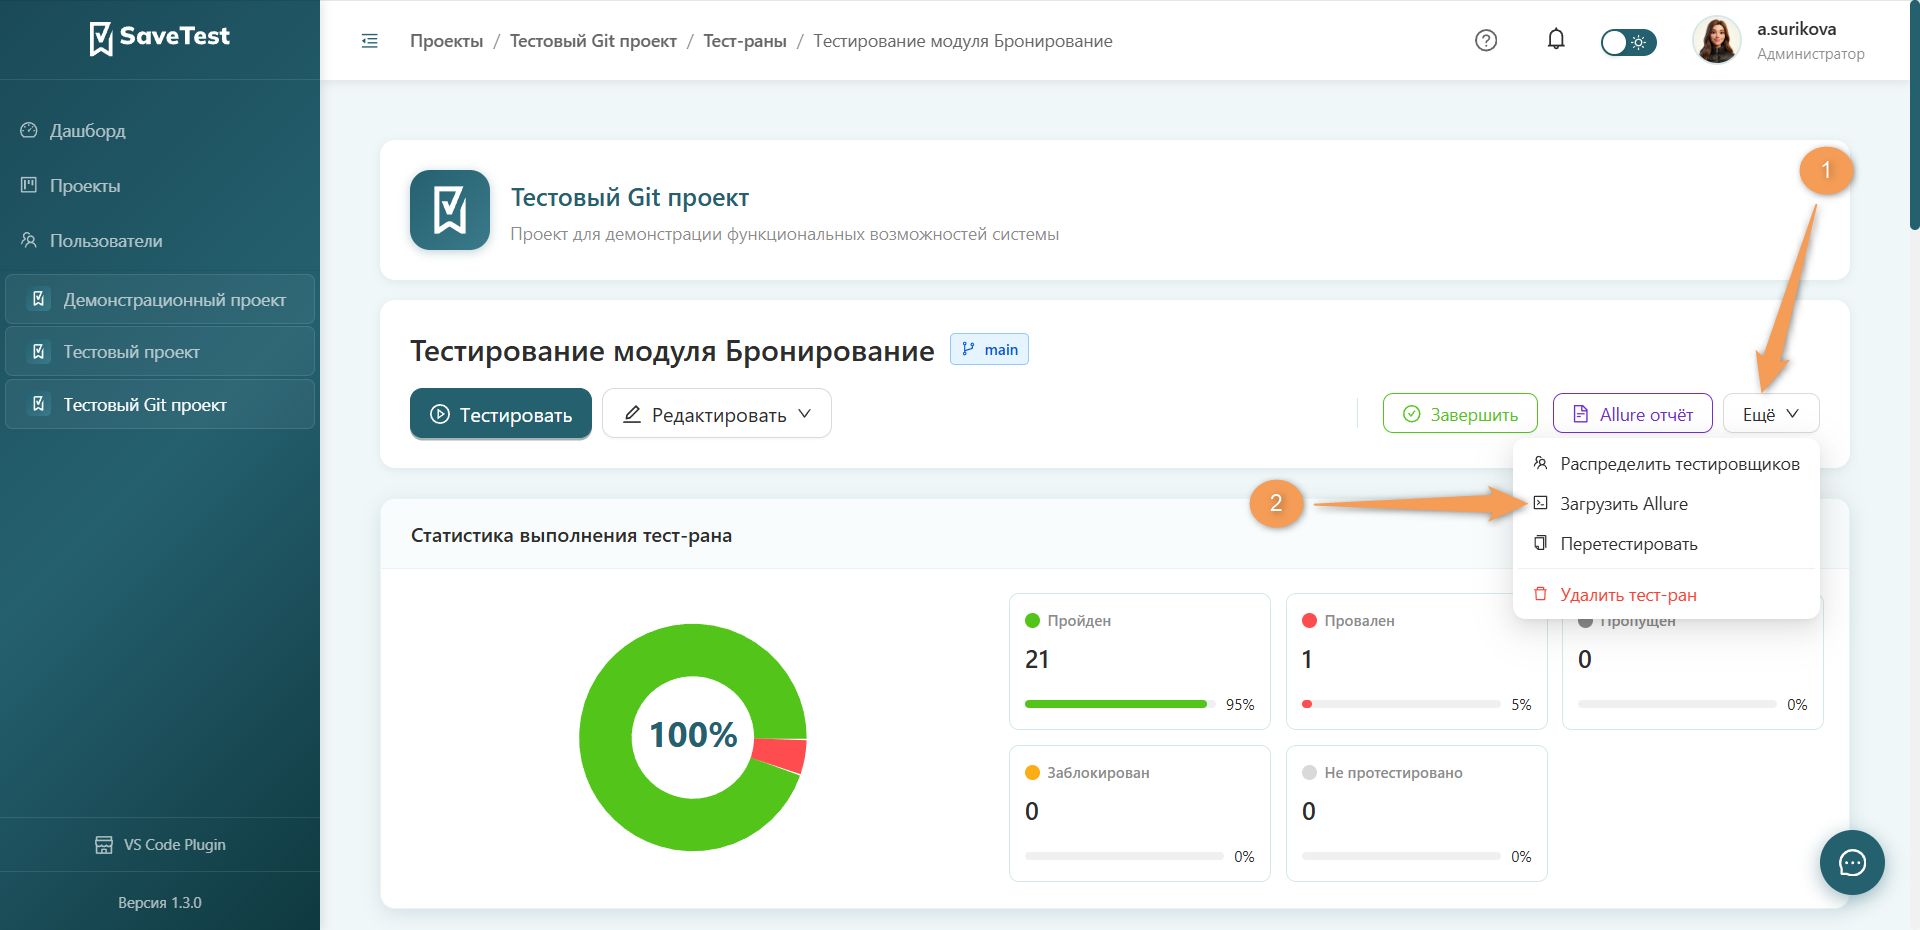Toggle Ещё dropdown menu
Viewport: 1920px width, 930px height.
click(x=1771, y=414)
